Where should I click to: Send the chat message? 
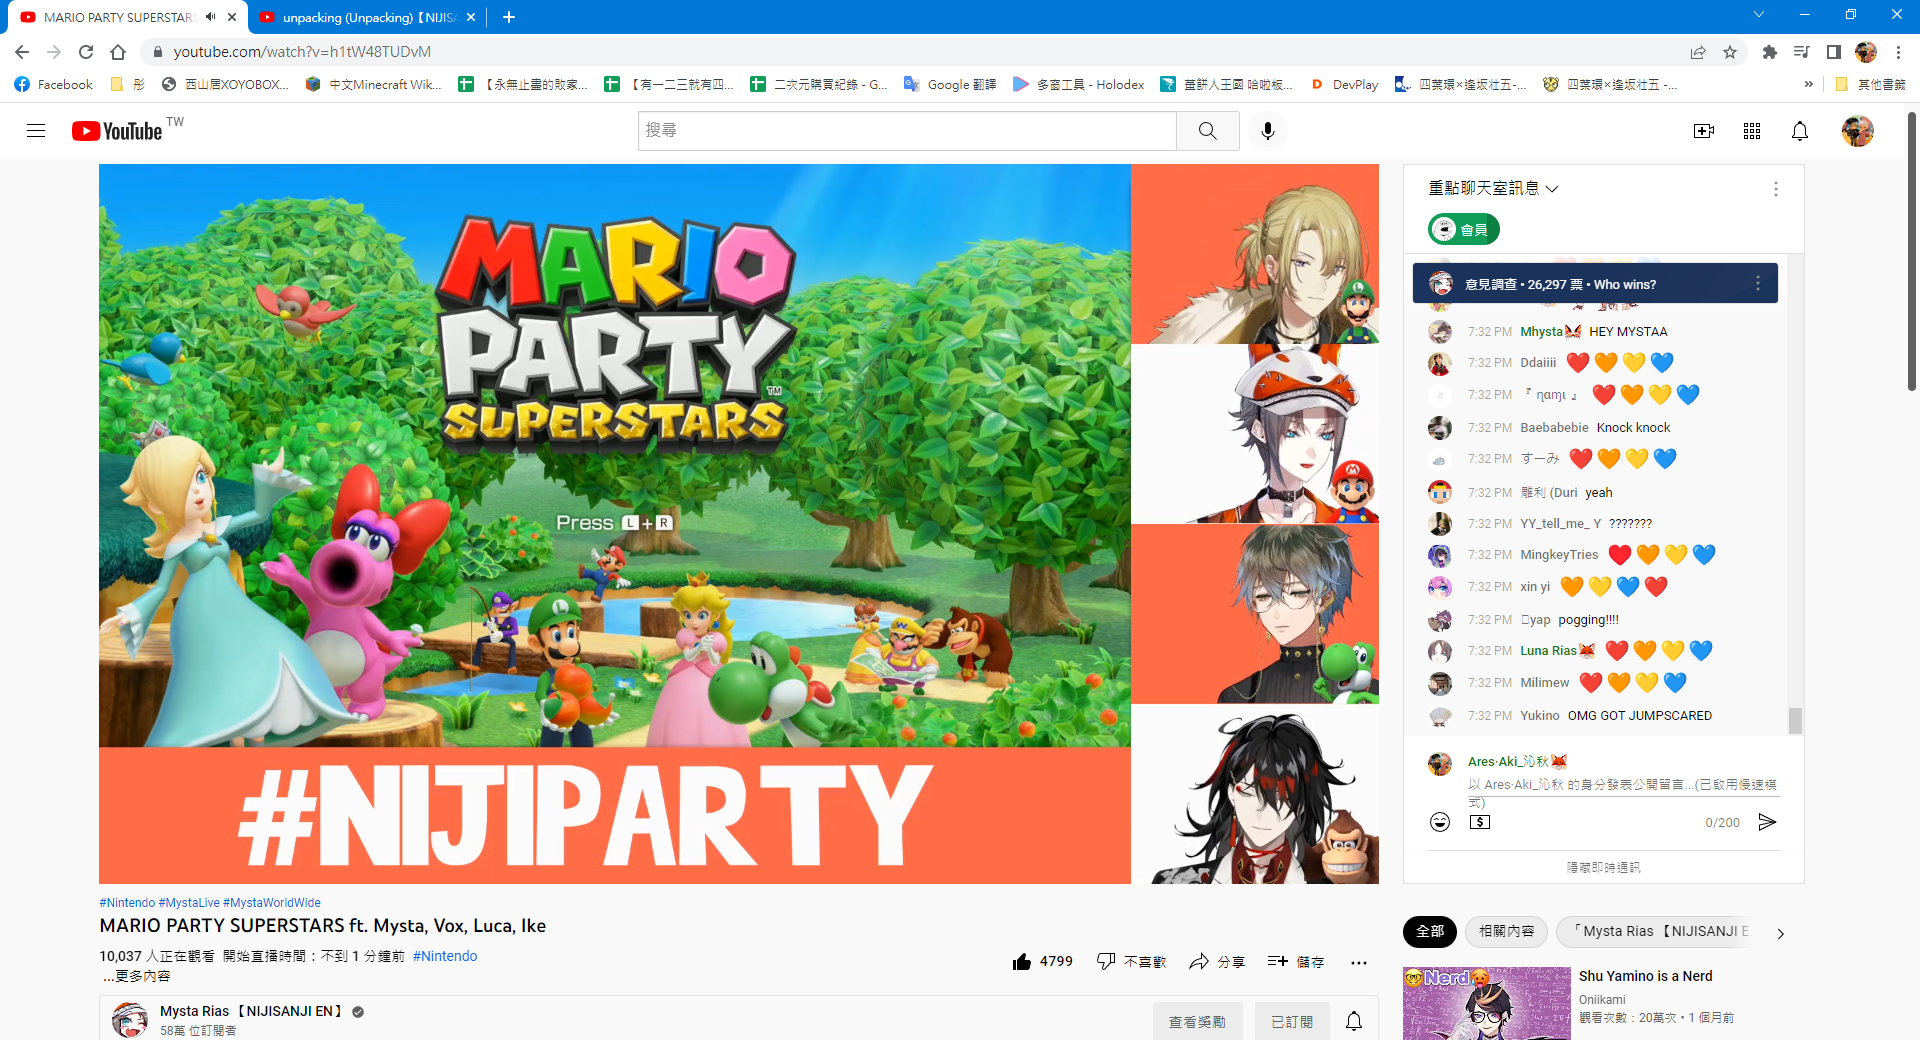(x=1767, y=822)
